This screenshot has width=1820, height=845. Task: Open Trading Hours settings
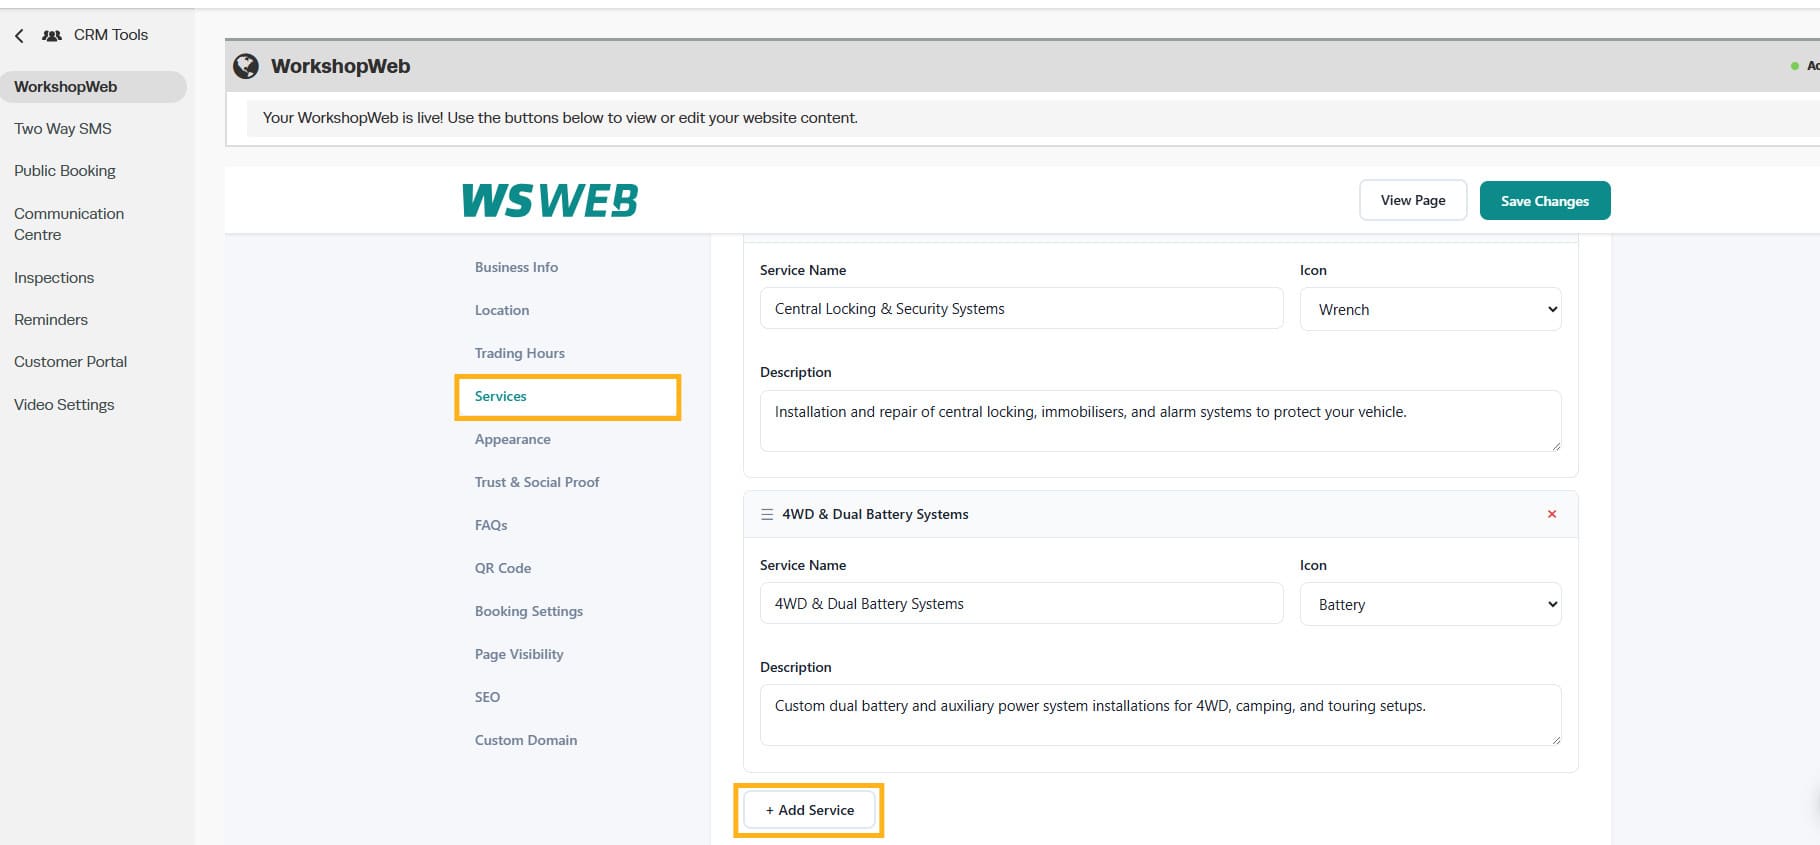pos(520,353)
